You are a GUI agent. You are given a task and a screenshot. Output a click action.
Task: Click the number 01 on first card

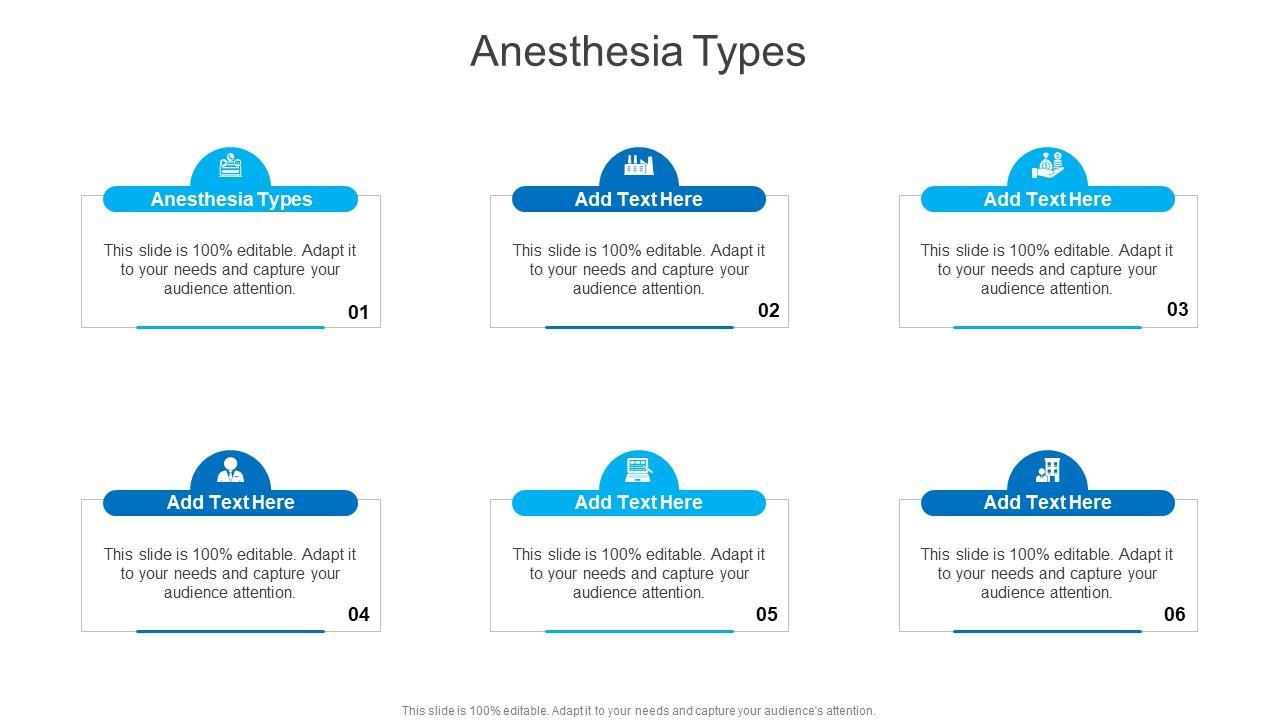point(358,312)
